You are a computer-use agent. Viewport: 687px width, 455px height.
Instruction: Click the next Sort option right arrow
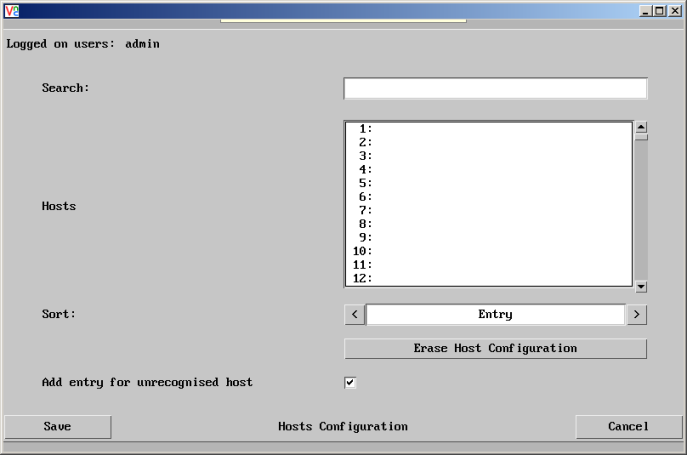637,314
